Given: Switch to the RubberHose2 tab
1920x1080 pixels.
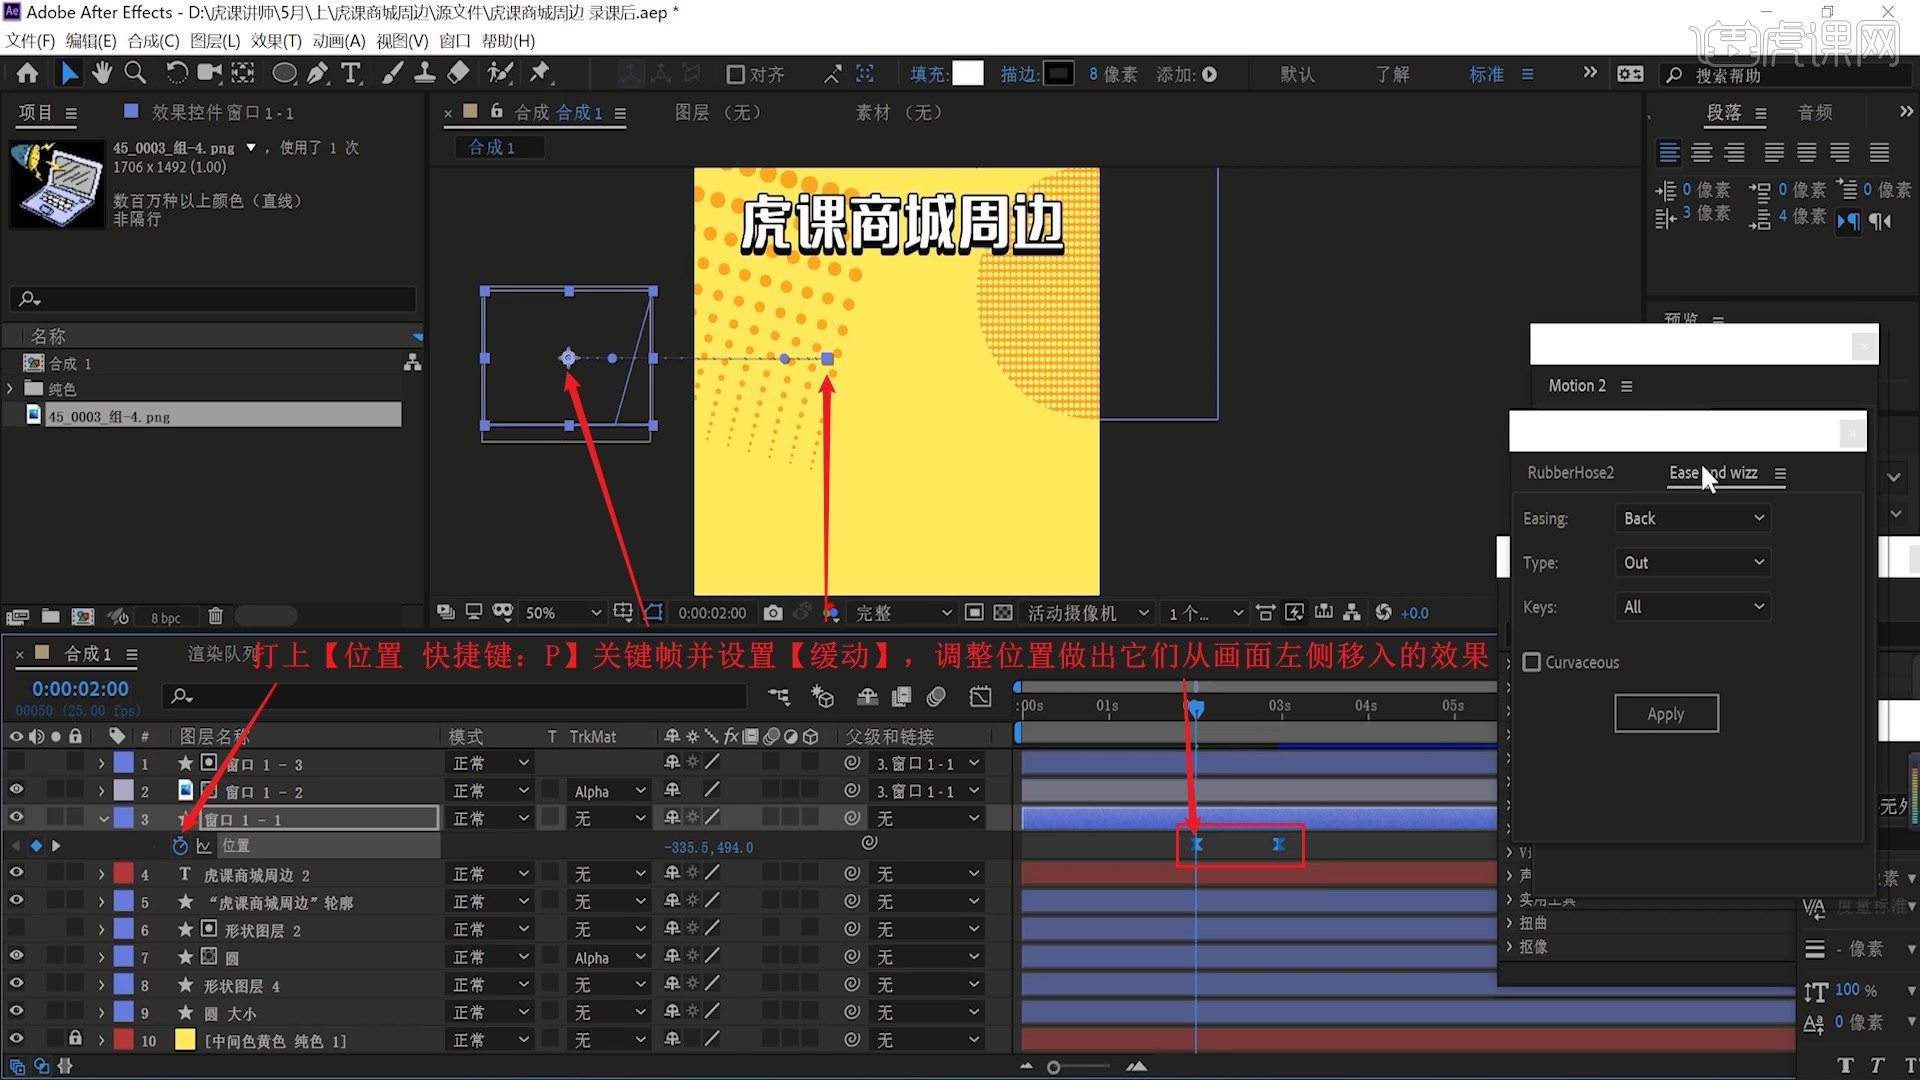Looking at the screenshot, I should (x=1570, y=473).
